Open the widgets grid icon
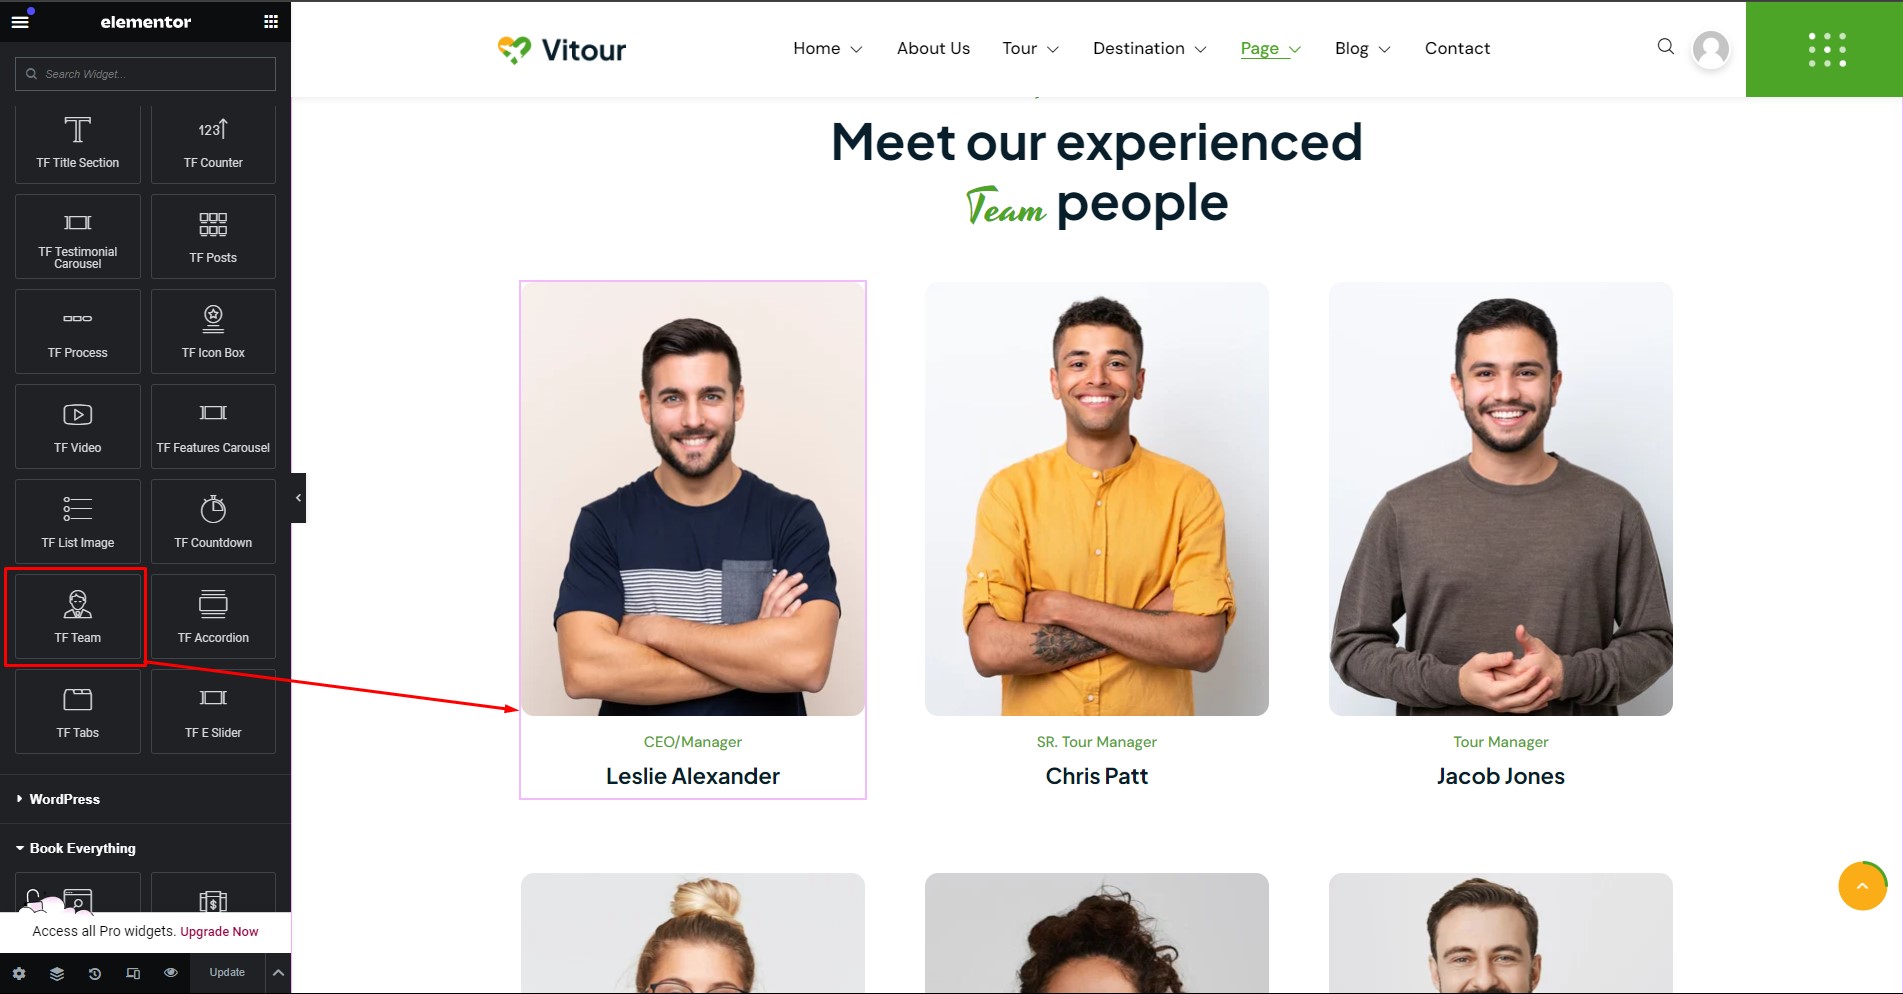The image size is (1903, 994). pyautogui.click(x=271, y=21)
